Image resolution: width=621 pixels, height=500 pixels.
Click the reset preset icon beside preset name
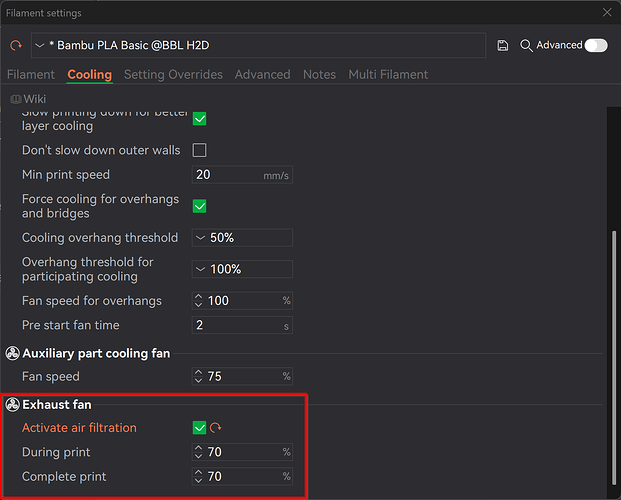tap(16, 46)
